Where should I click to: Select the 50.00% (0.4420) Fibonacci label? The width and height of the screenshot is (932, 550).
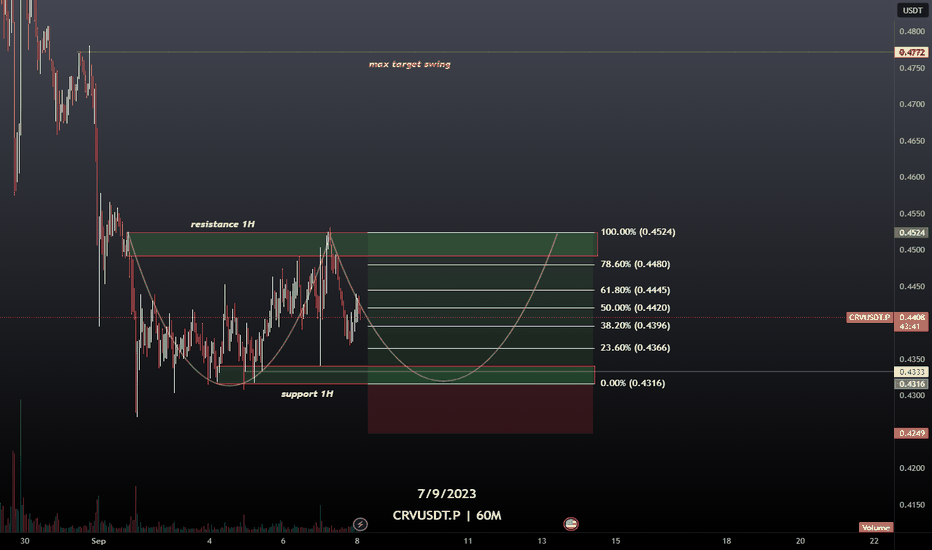tap(635, 308)
